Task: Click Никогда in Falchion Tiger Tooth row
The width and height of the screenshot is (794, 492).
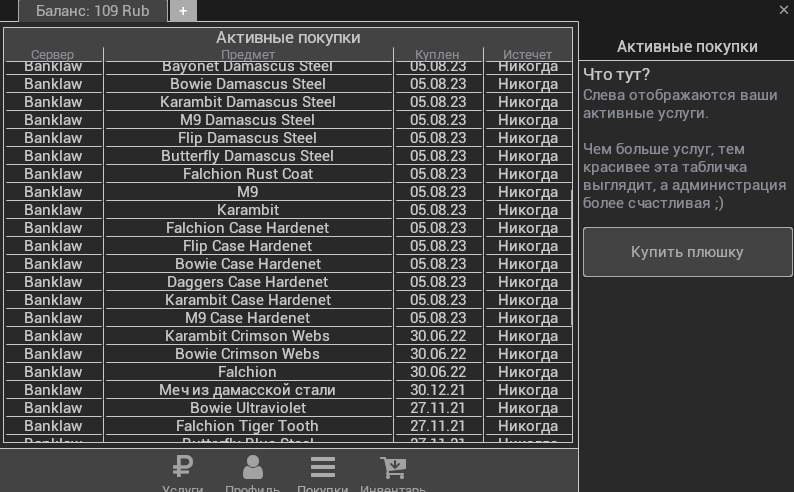Action: pos(528,425)
